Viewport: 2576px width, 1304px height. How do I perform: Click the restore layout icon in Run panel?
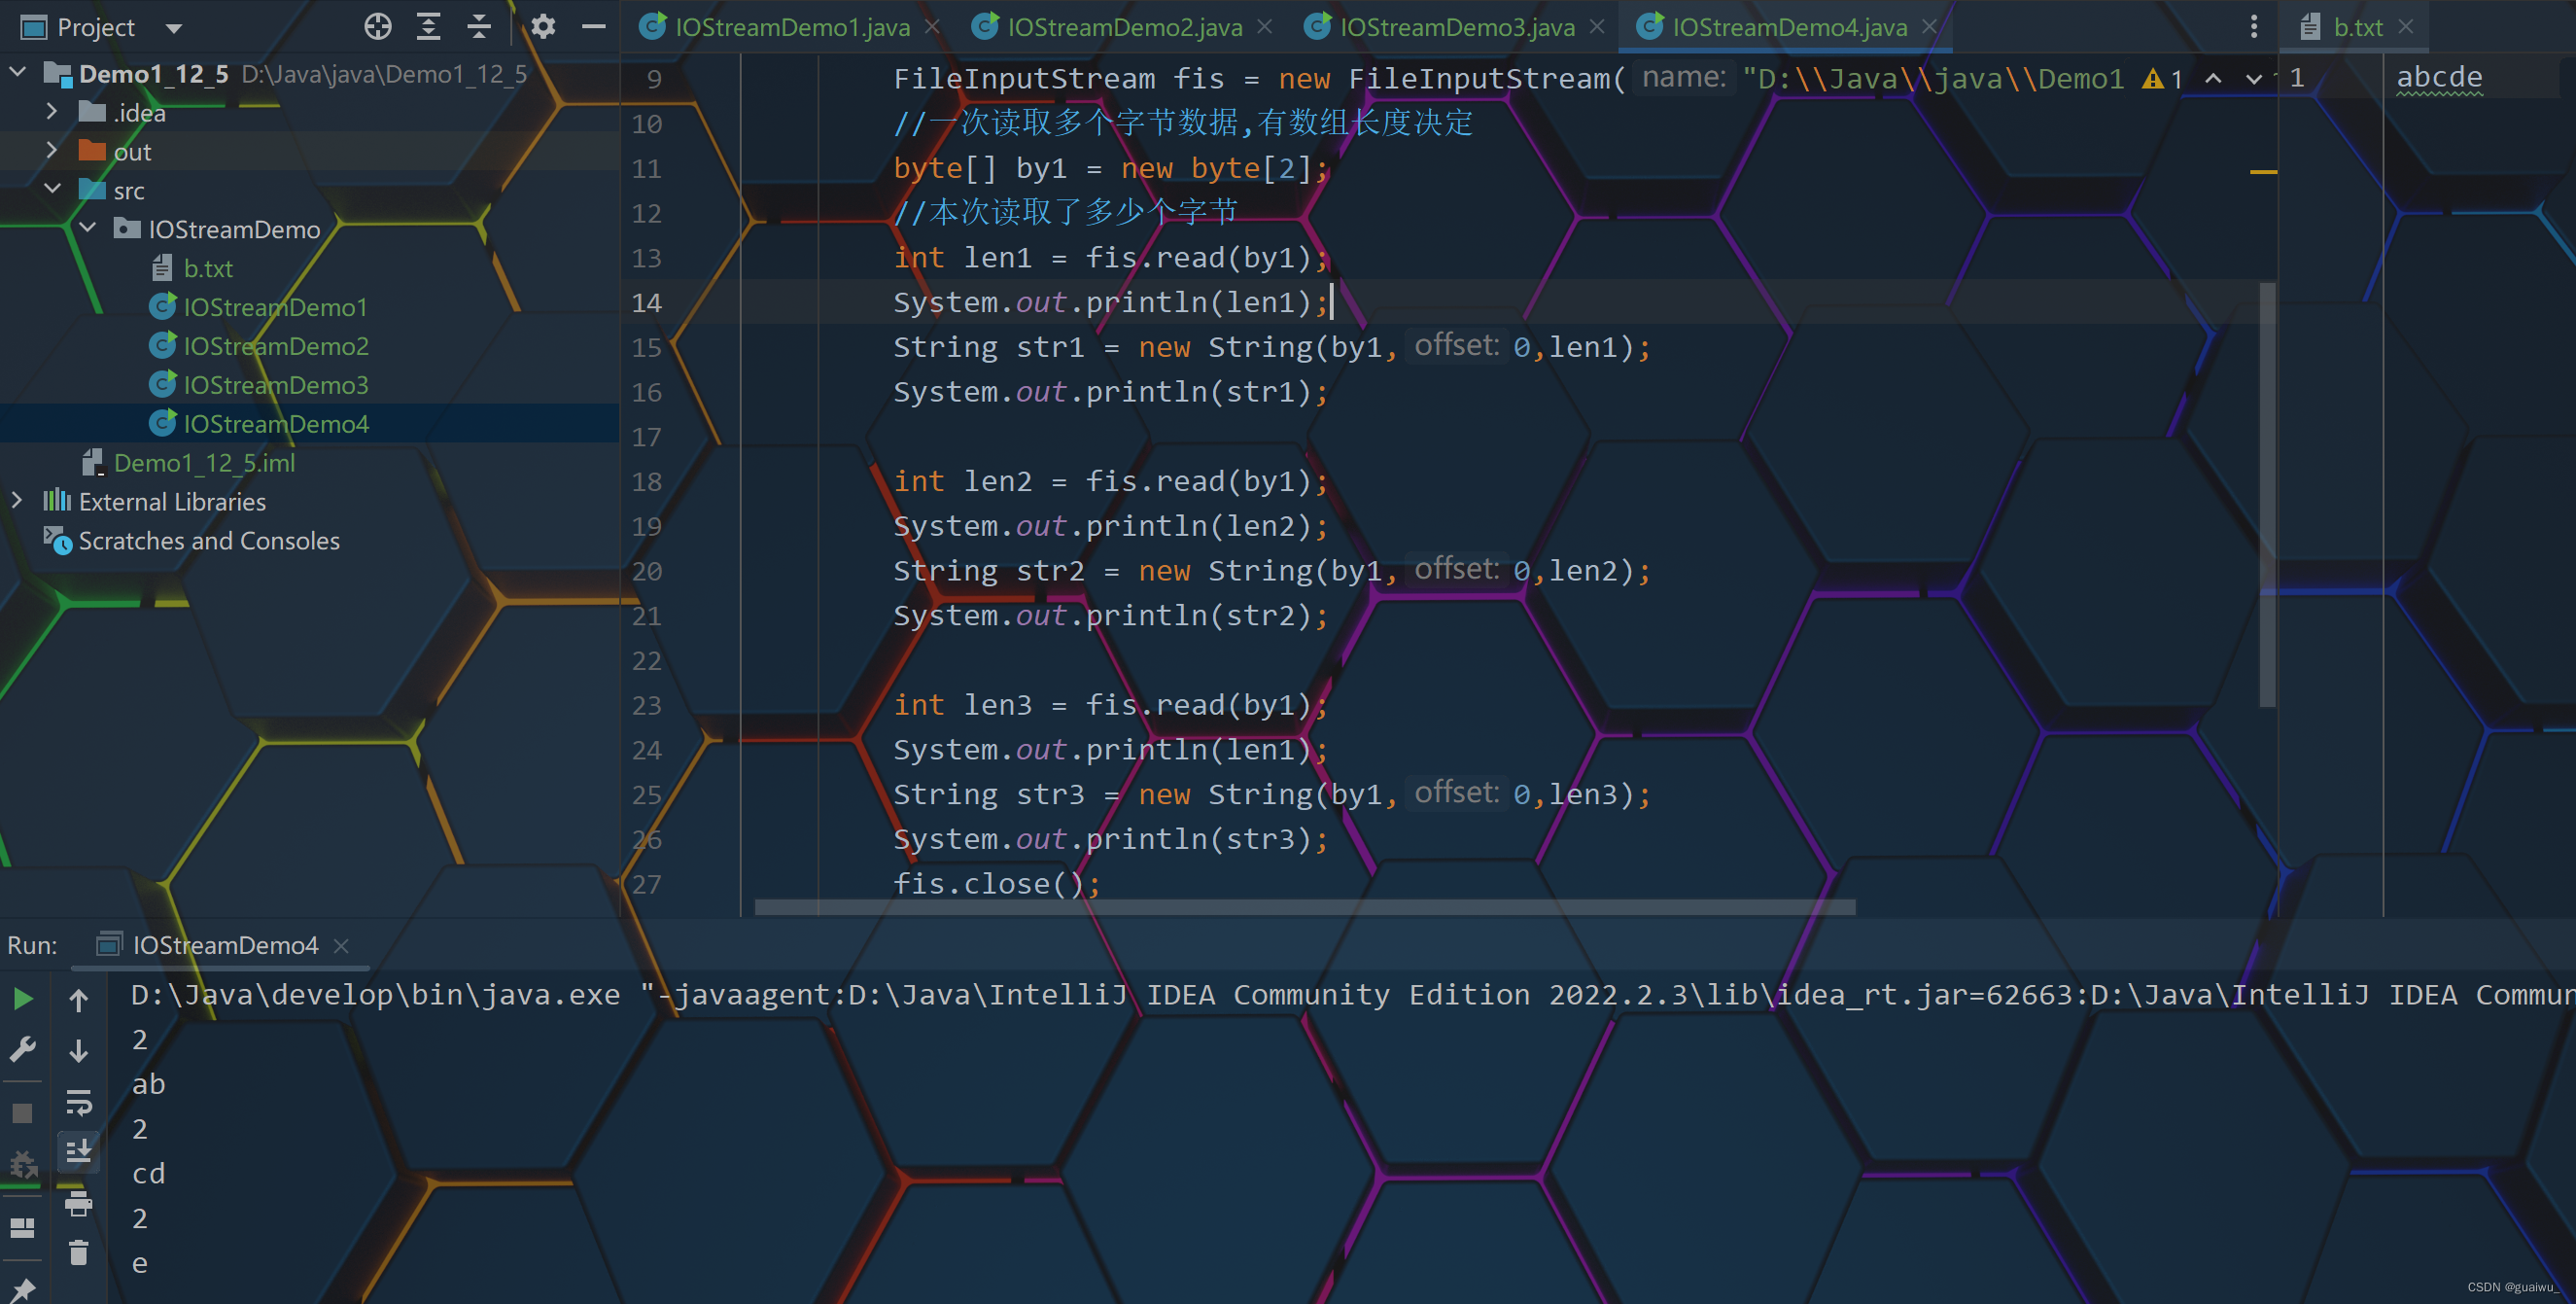pos(23,1227)
